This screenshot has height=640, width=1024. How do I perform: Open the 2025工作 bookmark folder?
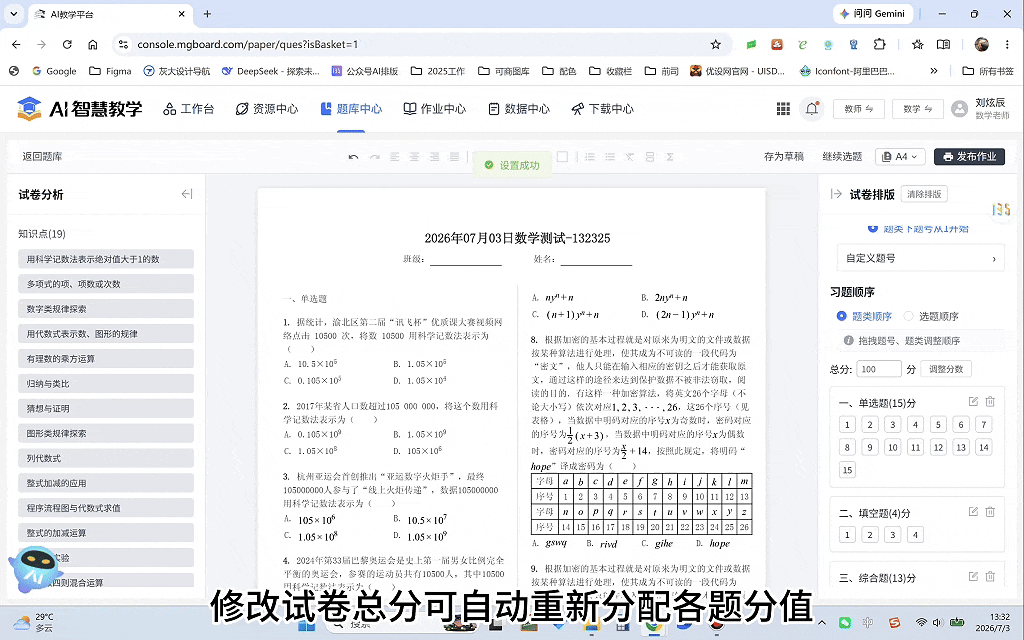[x=438, y=71]
